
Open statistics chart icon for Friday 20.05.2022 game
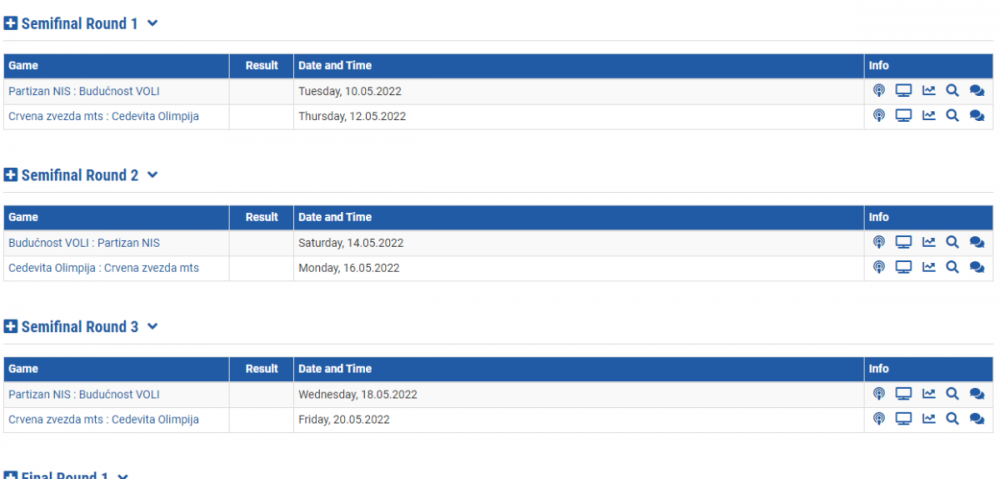click(928, 419)
